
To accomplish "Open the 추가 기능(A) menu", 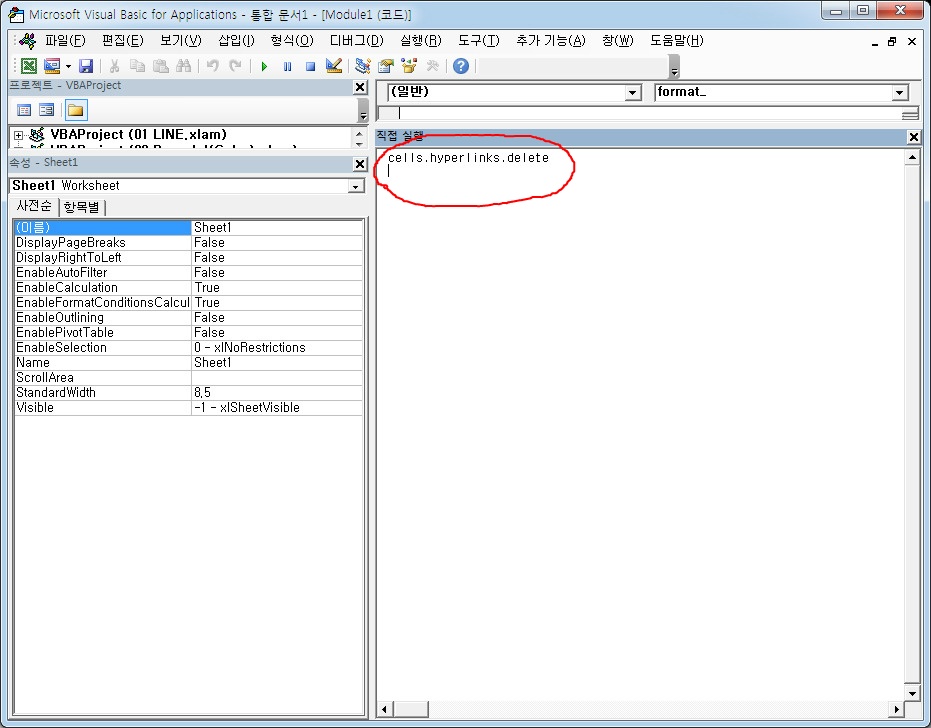I will pyautogui.click(x=551, y=40).
